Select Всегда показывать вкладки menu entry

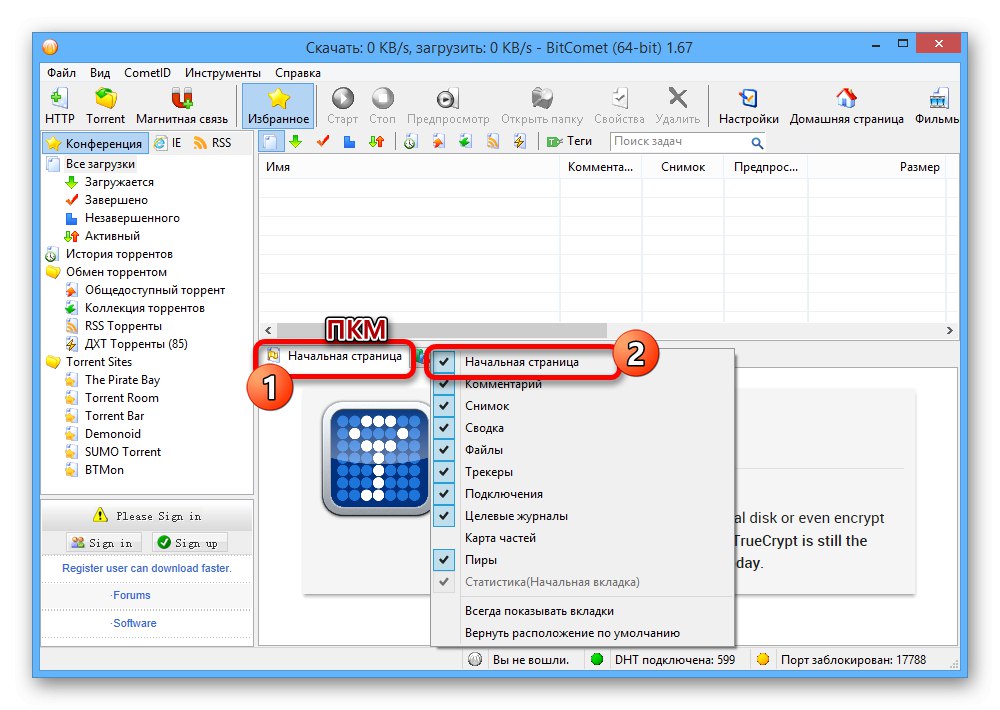(x=582, y=611)
